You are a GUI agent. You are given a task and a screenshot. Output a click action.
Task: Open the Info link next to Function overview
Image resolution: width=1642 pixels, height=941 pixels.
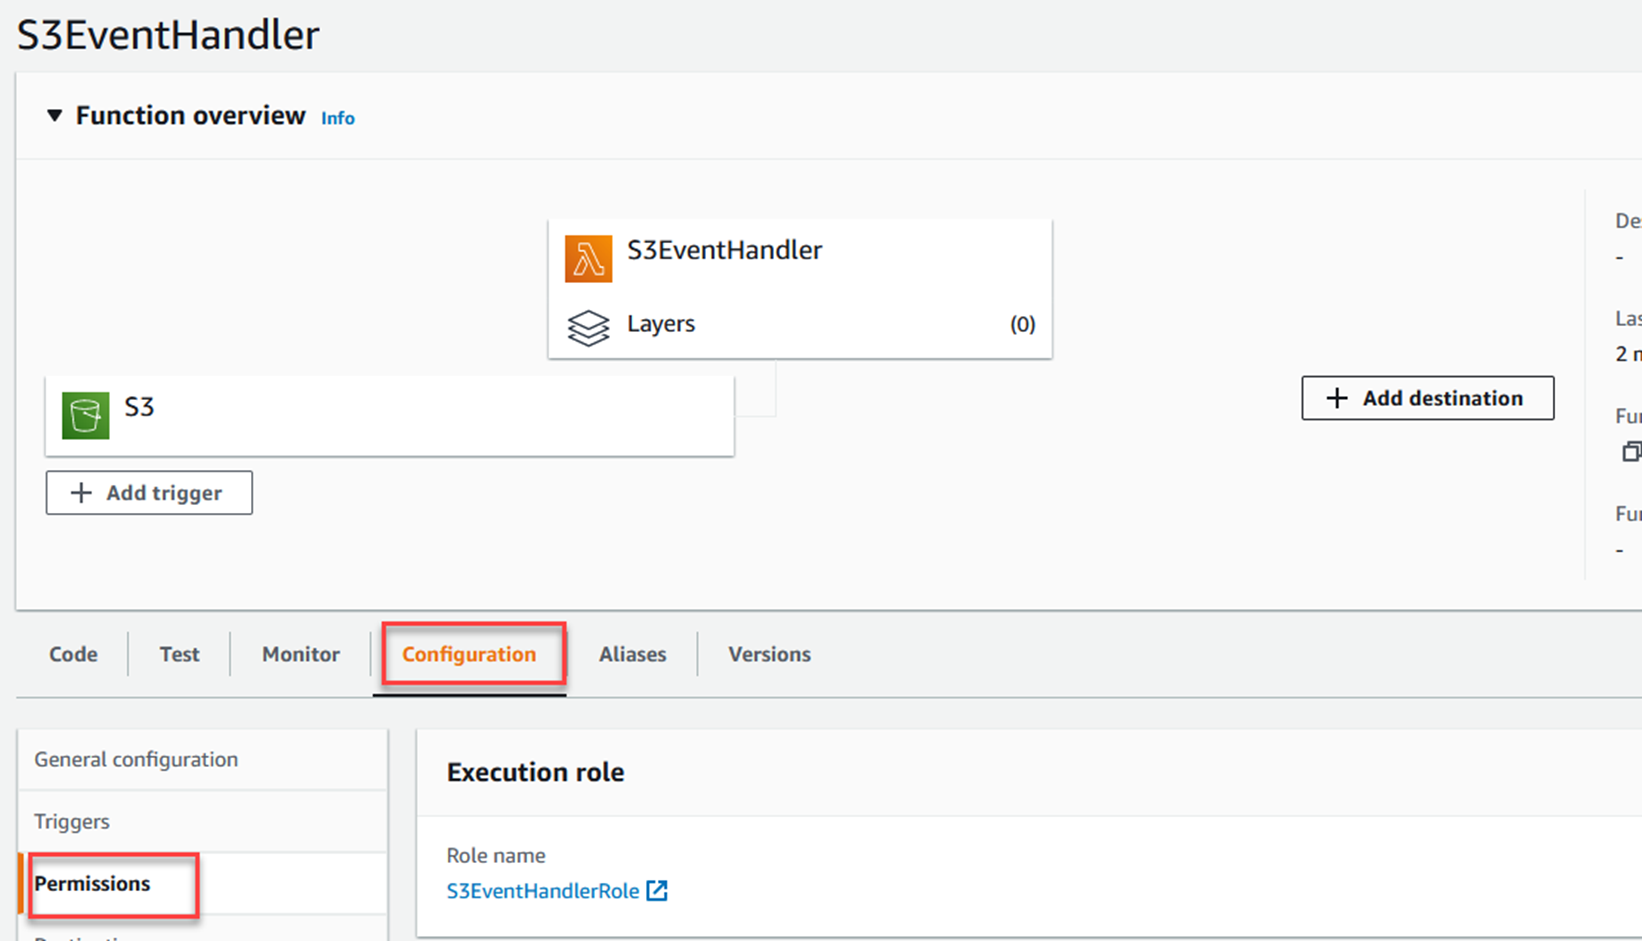pos(338,118)
